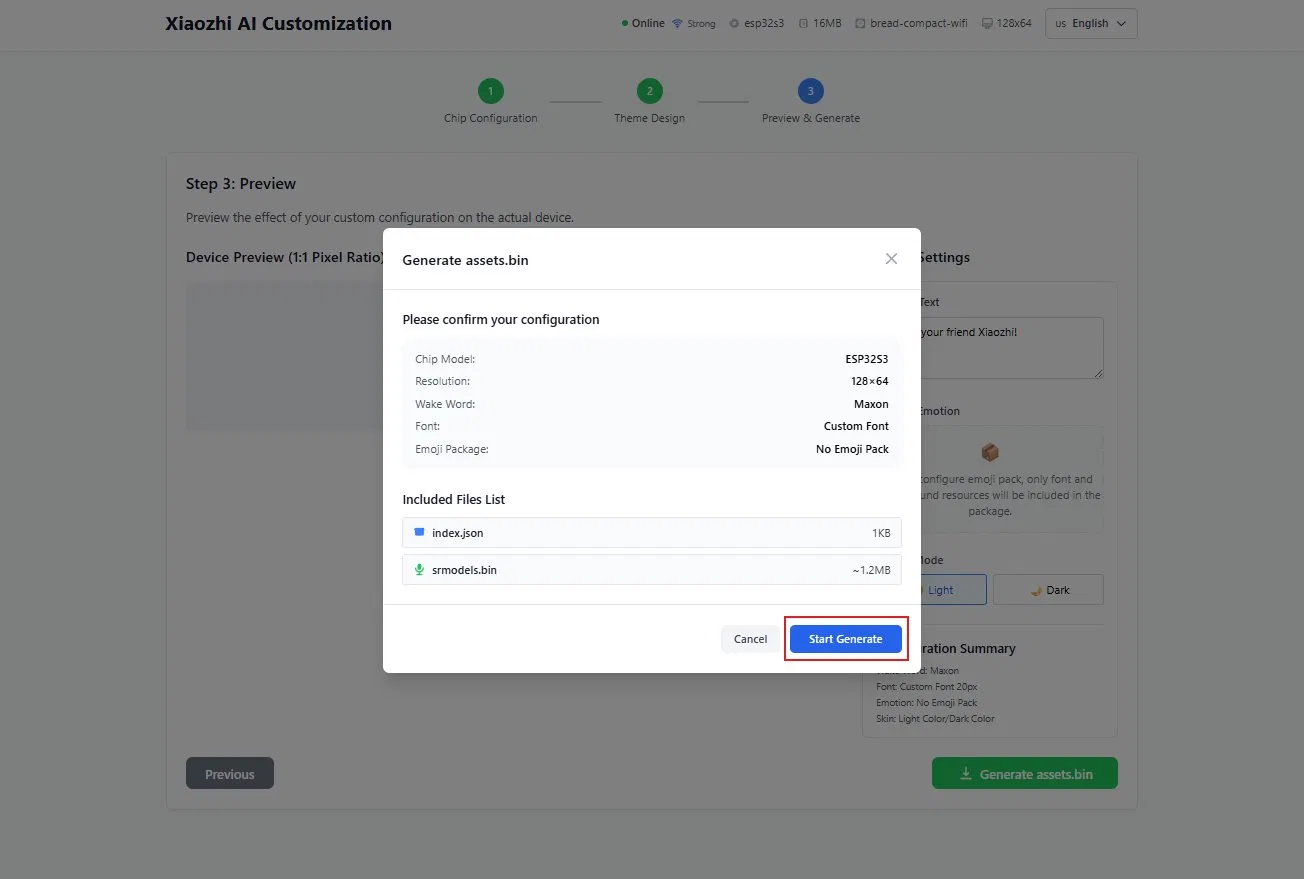
Task: Click into the preview text area
Action: click(1010, 348)
